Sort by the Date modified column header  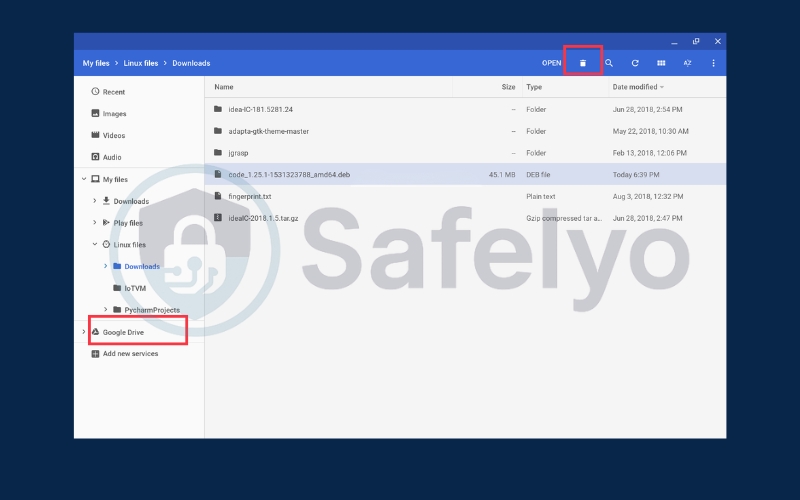[x=635, y=87]
